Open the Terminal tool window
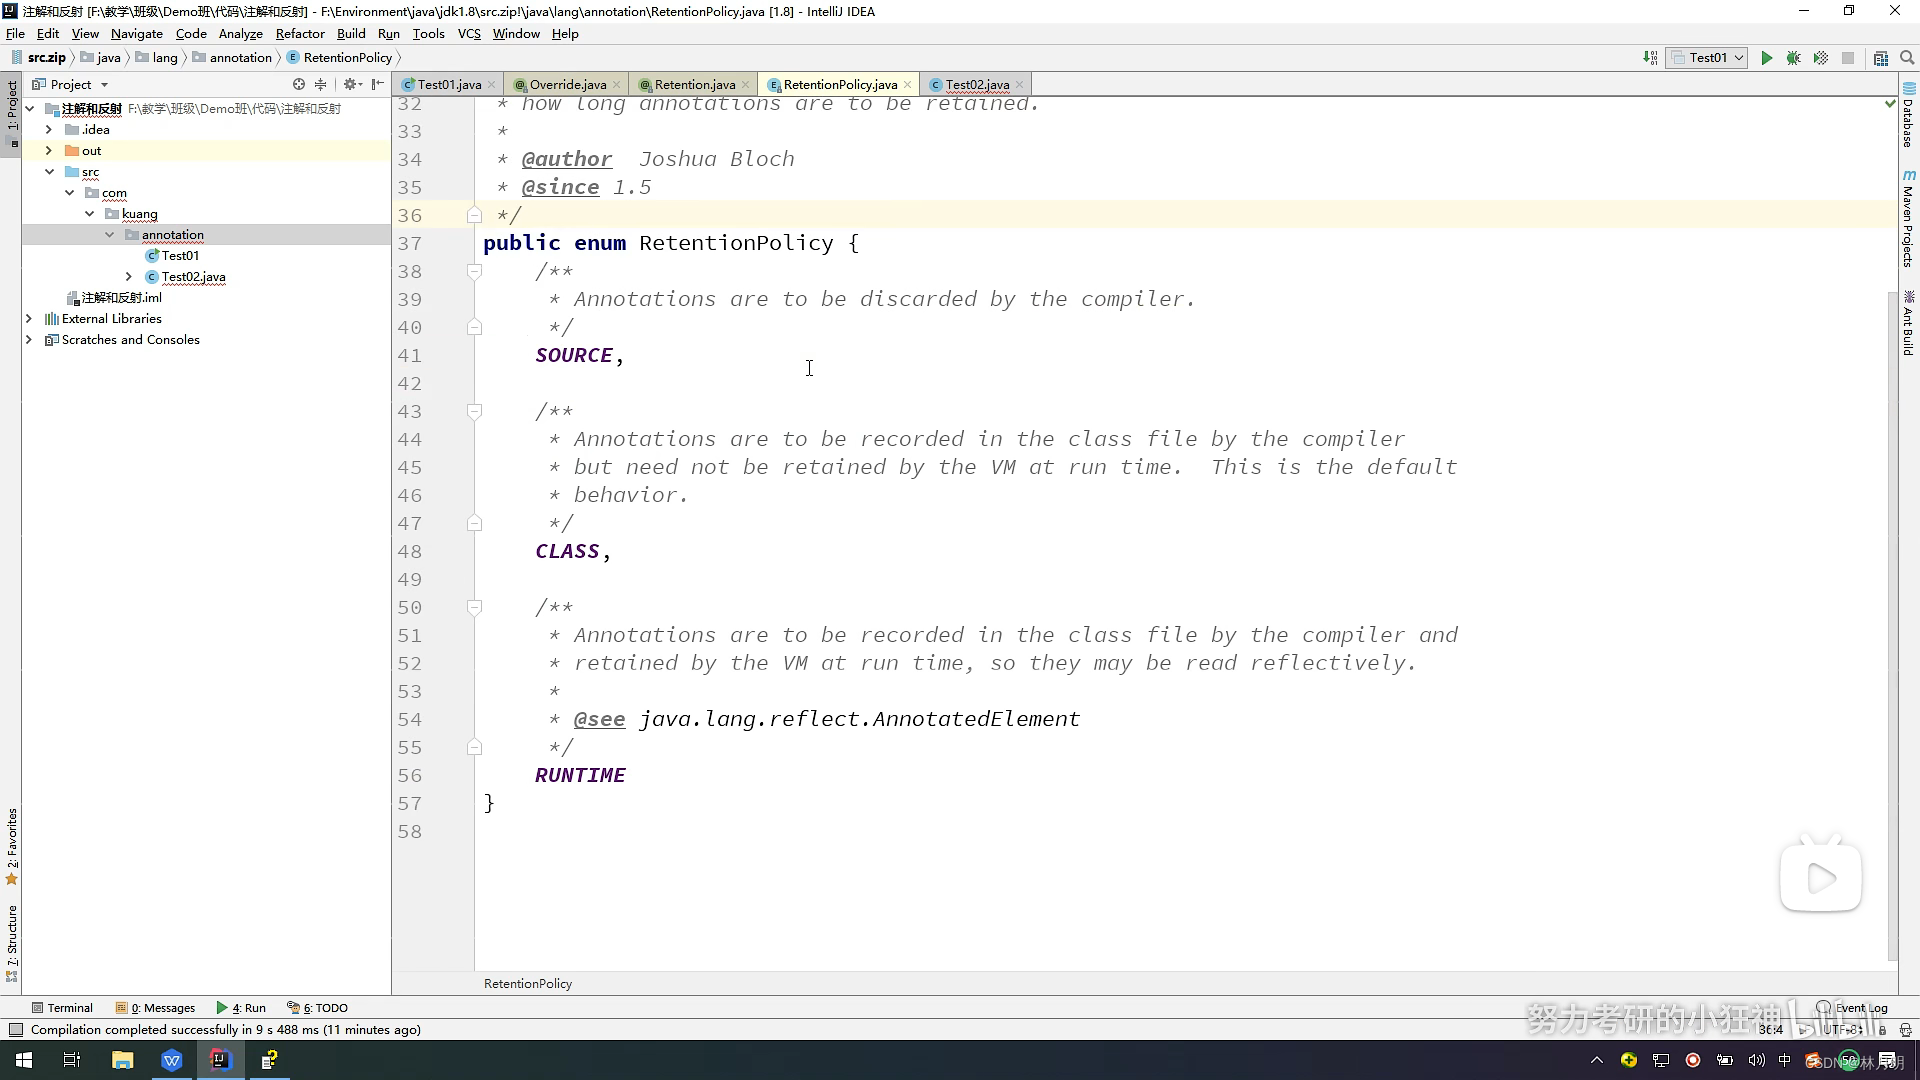1920x1080 pixels. pyautogui.click(x=62, y=1008)
